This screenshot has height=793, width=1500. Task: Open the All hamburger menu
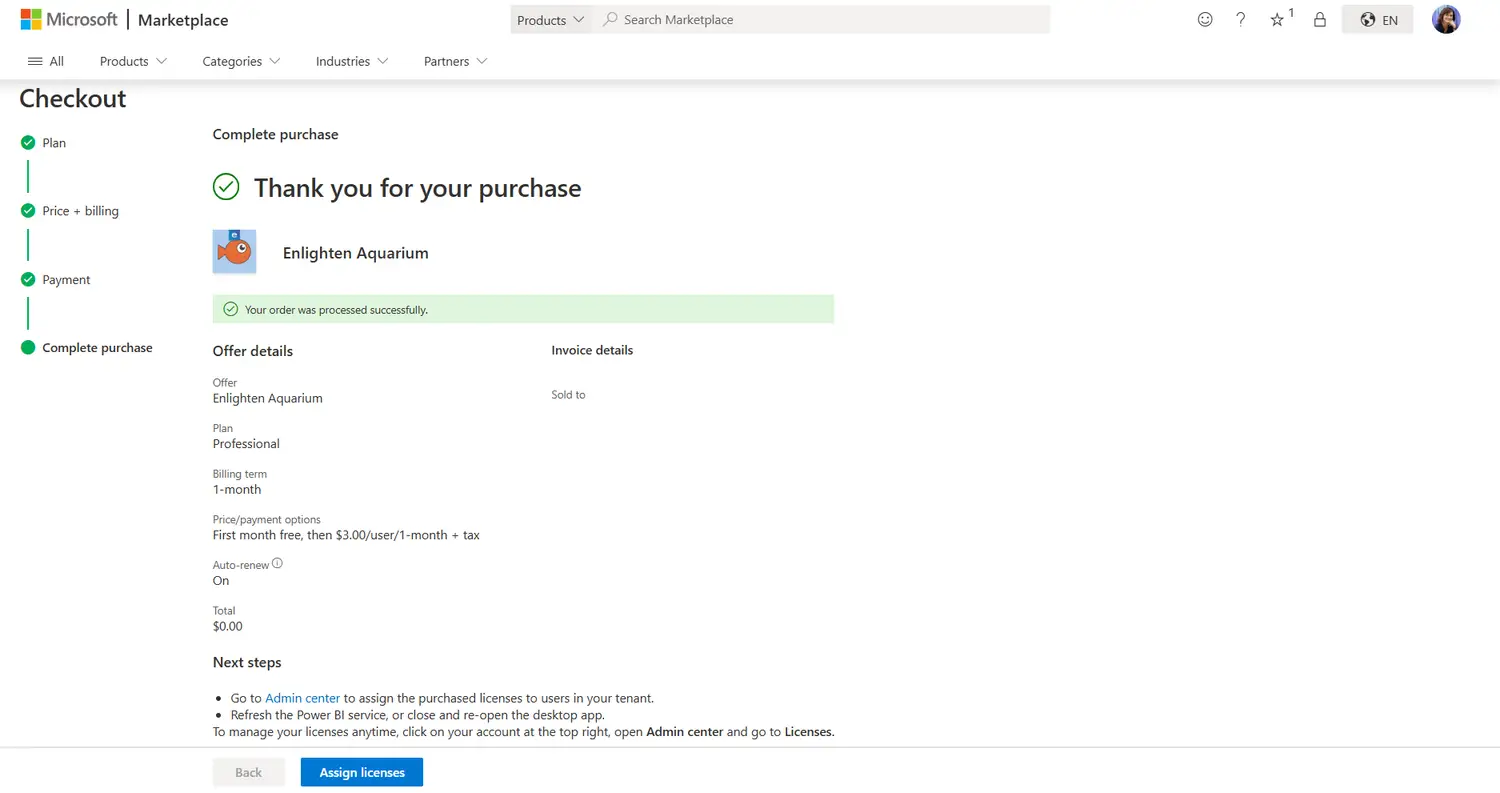(45, 61)
